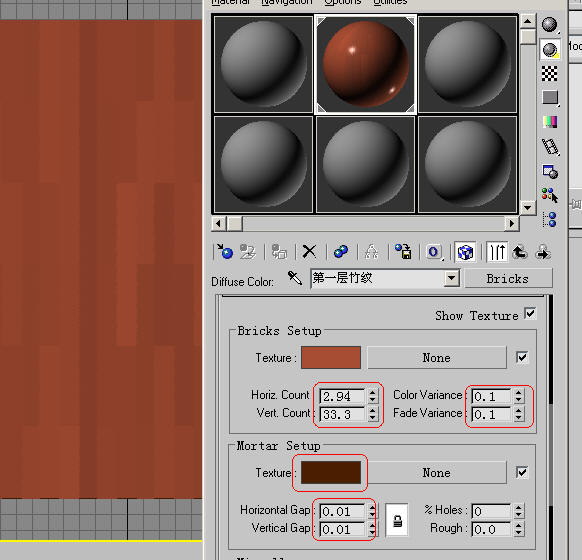The height and width of the screenshot is (560, 582).
Task: Open the Utilities menu
Action: [x=390, y=2]
